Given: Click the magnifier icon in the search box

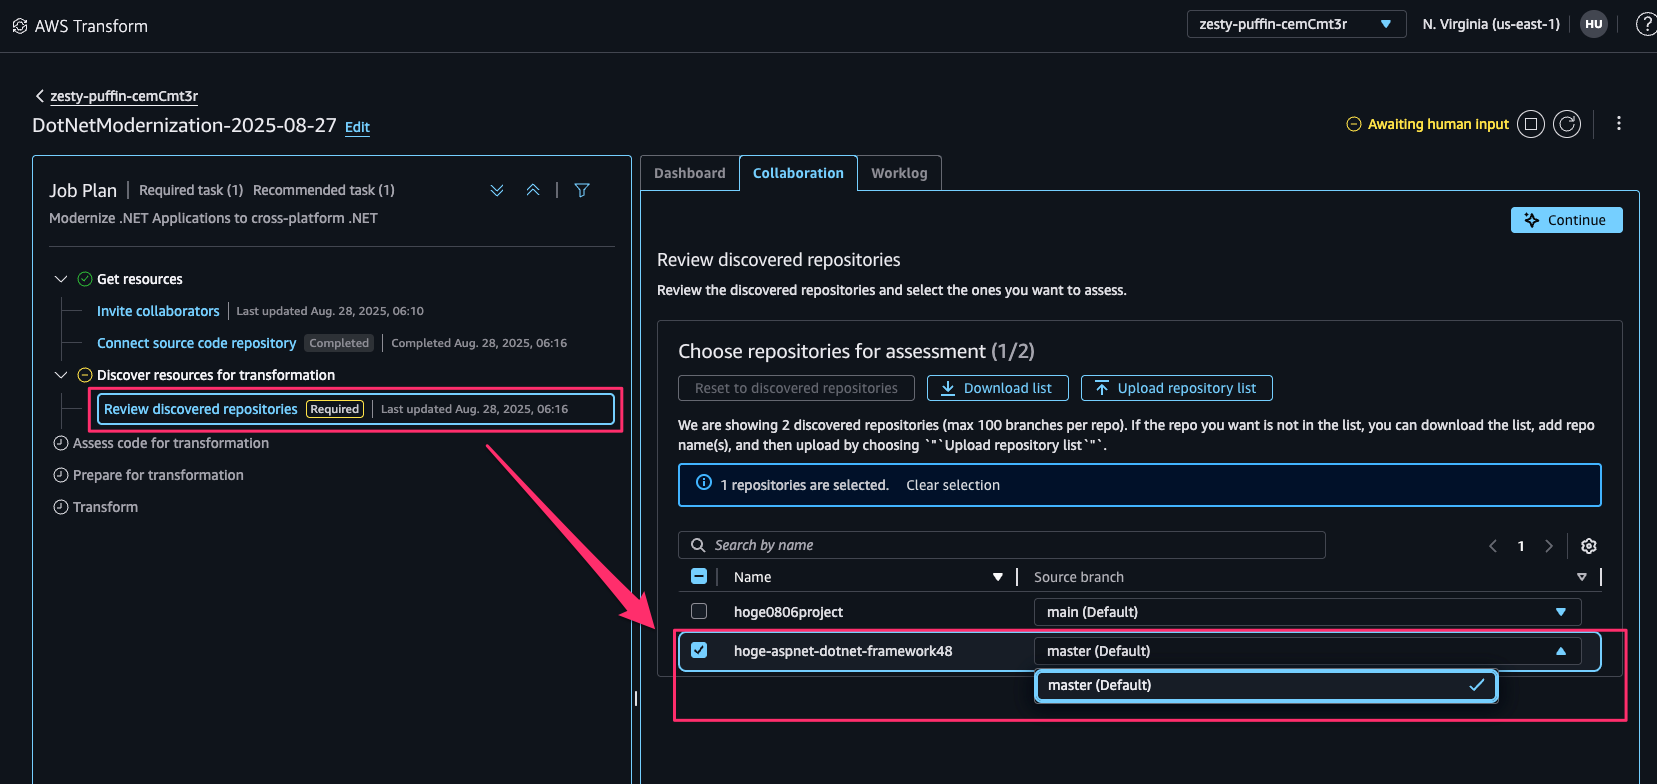Looking at the screenshot, I should [699, 545].
